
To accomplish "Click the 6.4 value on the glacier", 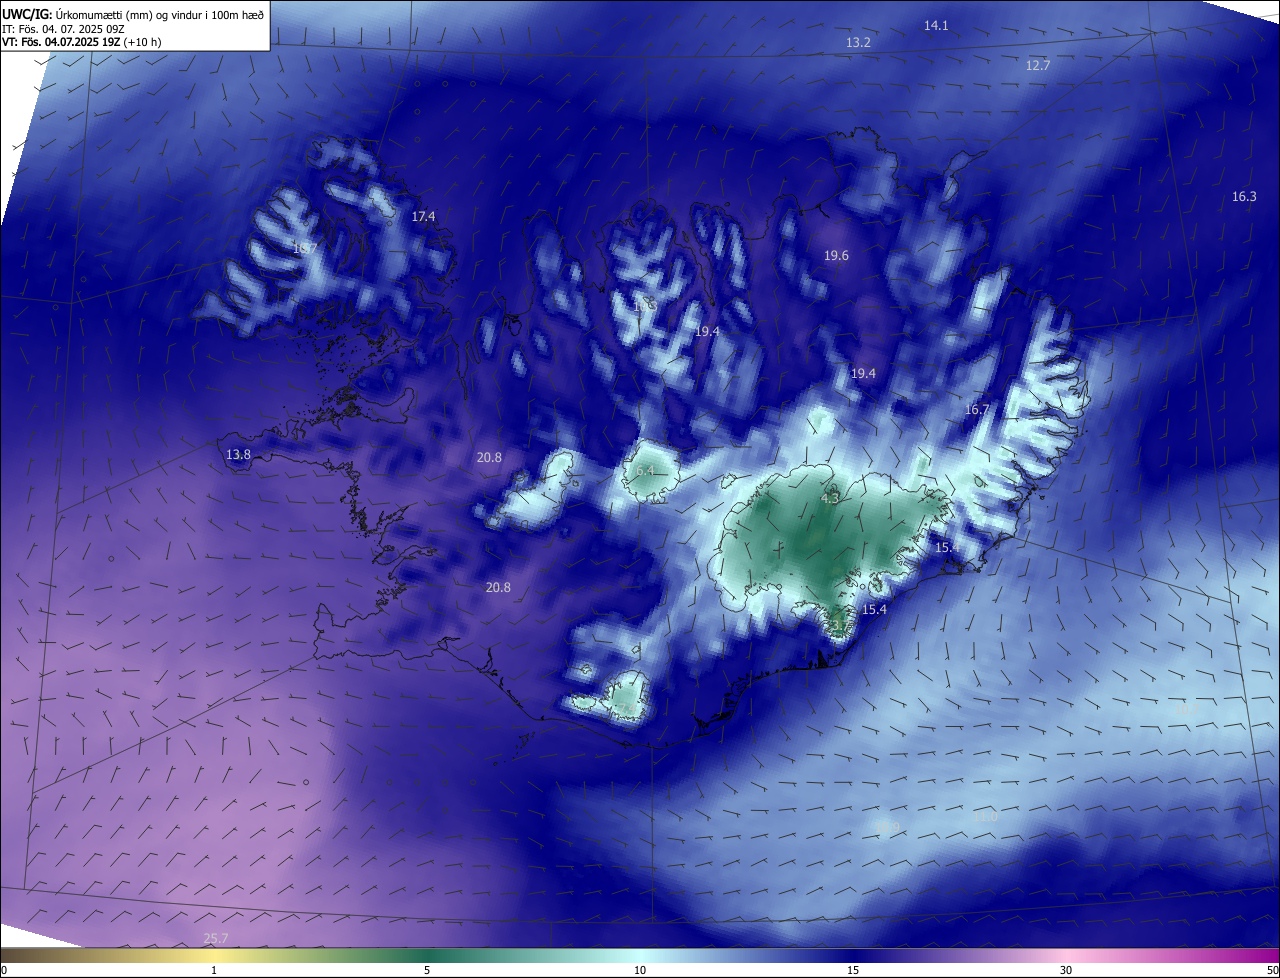I will [x=645, y=471].
